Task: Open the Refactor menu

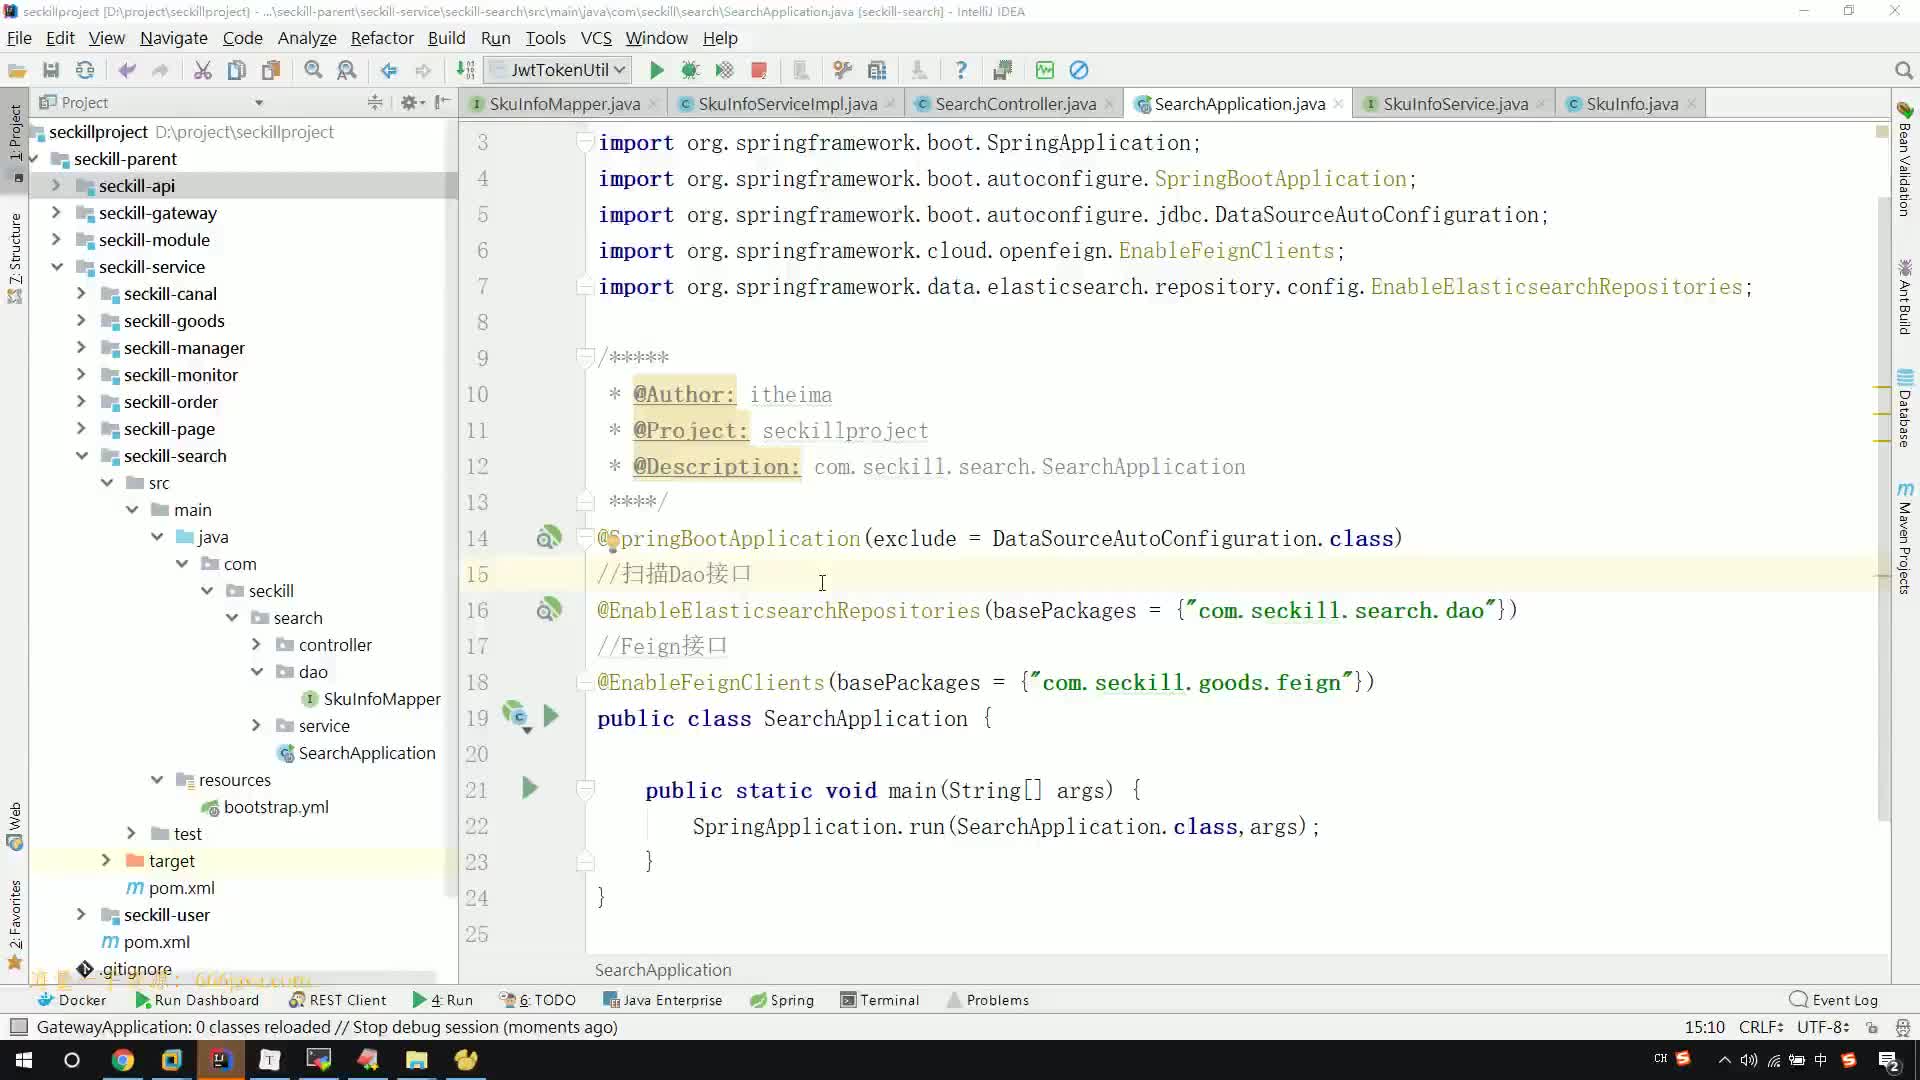Action: (x=382, y=38)
